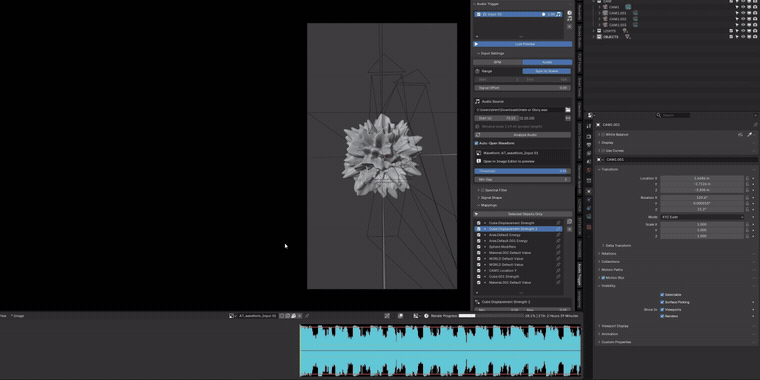Click the pin icon in the Properties header
Image resolution: width=760 pixels, height=380 pixels.
coord(755,125)
